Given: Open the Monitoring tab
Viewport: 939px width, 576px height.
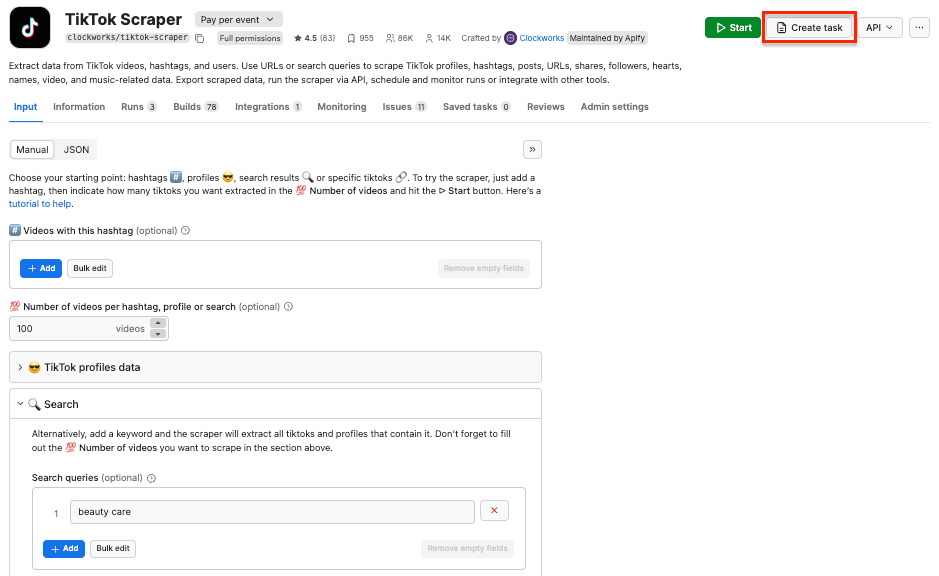Looking at the screenshot, I should coord(341,106).
